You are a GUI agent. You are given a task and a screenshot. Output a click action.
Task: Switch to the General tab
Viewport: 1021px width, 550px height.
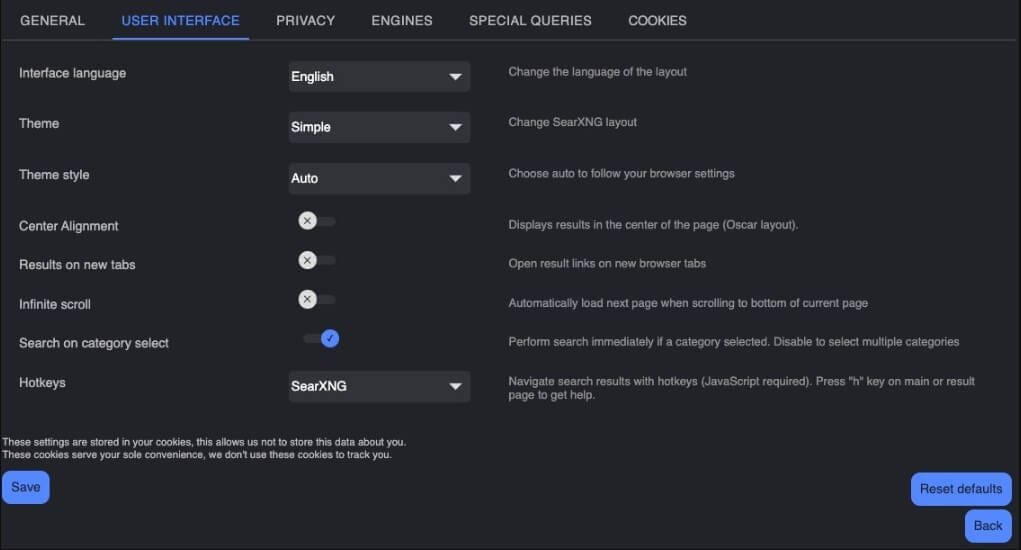tap(52, 20)
